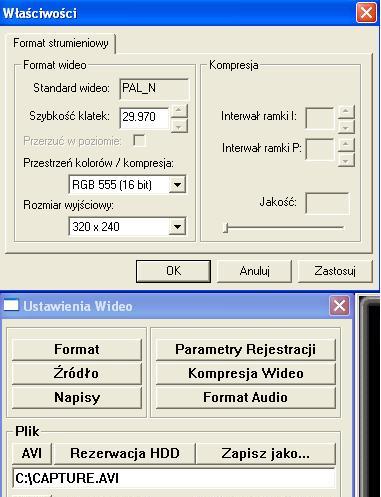
Task: Click the Interwał ramki P field
Action: (319, 149)
